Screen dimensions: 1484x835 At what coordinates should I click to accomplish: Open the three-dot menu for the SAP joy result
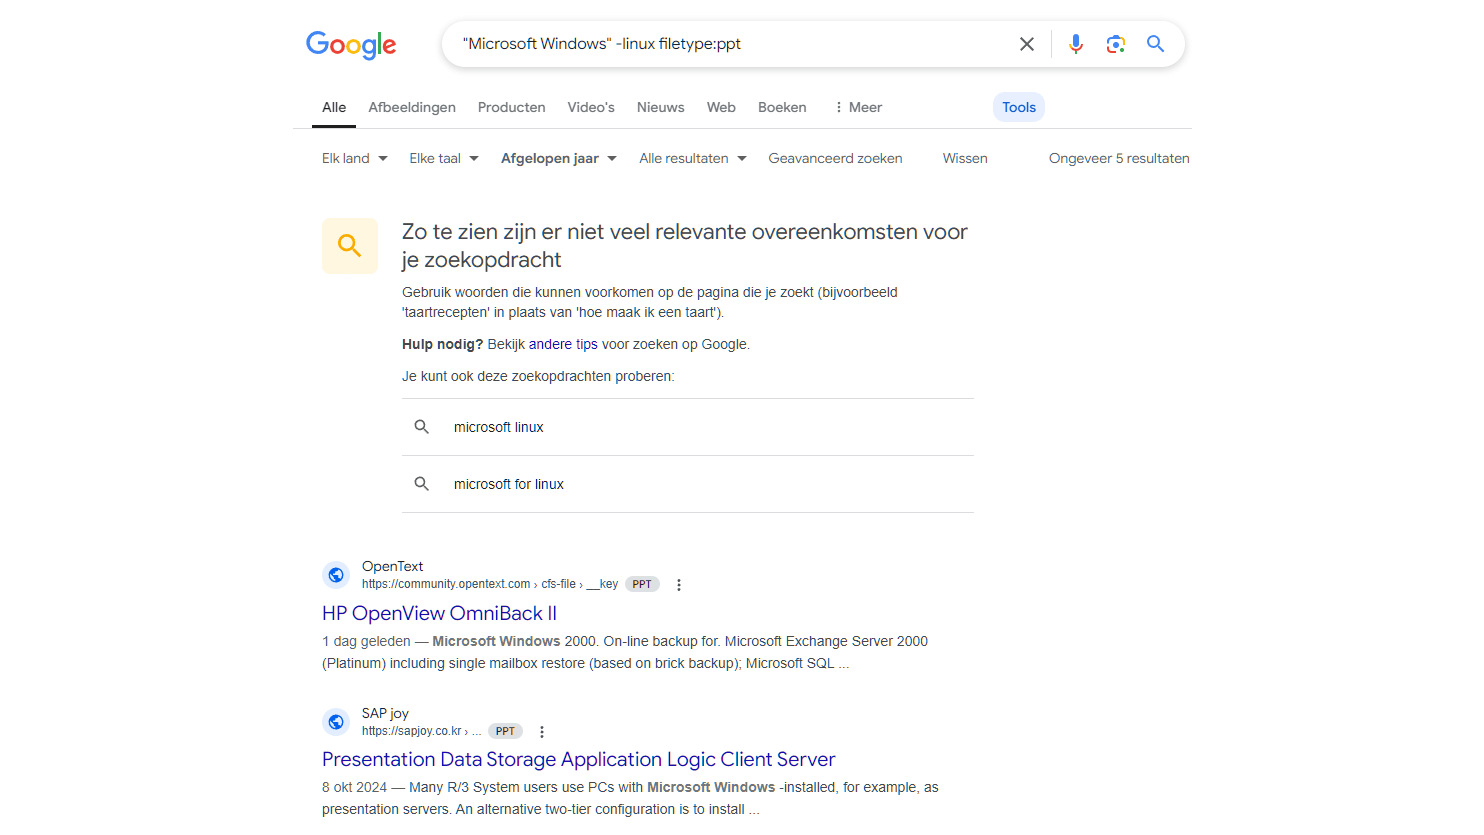pos(542,732)
